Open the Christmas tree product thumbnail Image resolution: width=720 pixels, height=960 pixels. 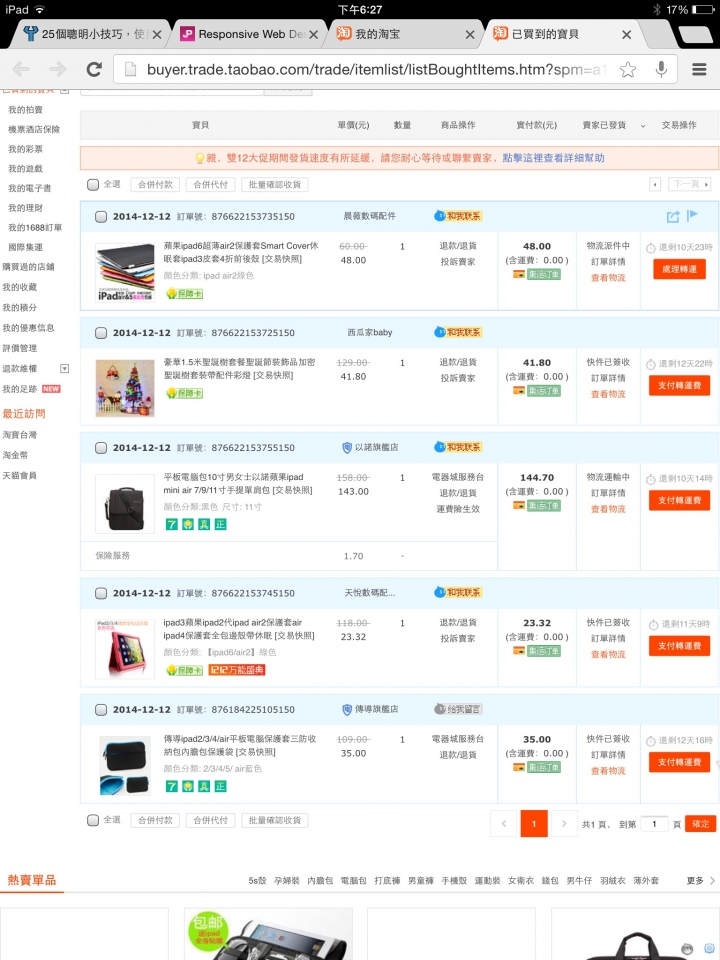(x=125, y=388)
